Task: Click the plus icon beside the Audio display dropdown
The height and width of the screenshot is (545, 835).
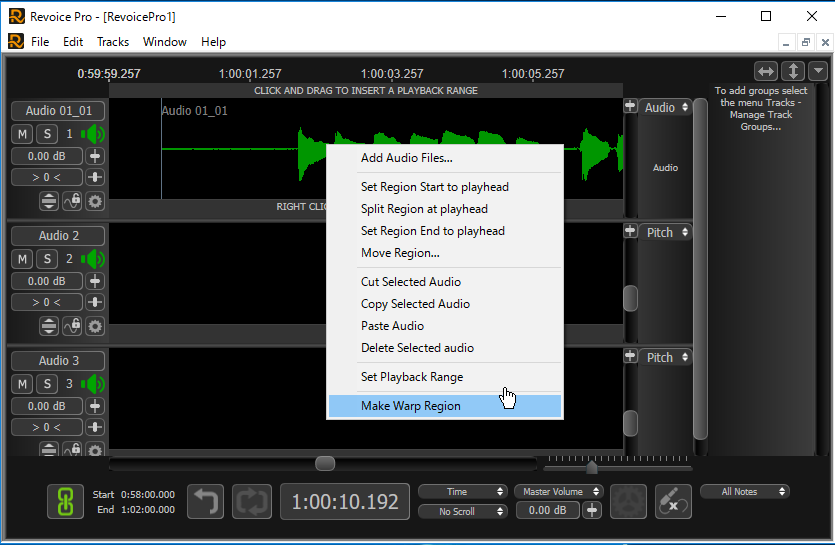Action: click(x=630, y=105)
